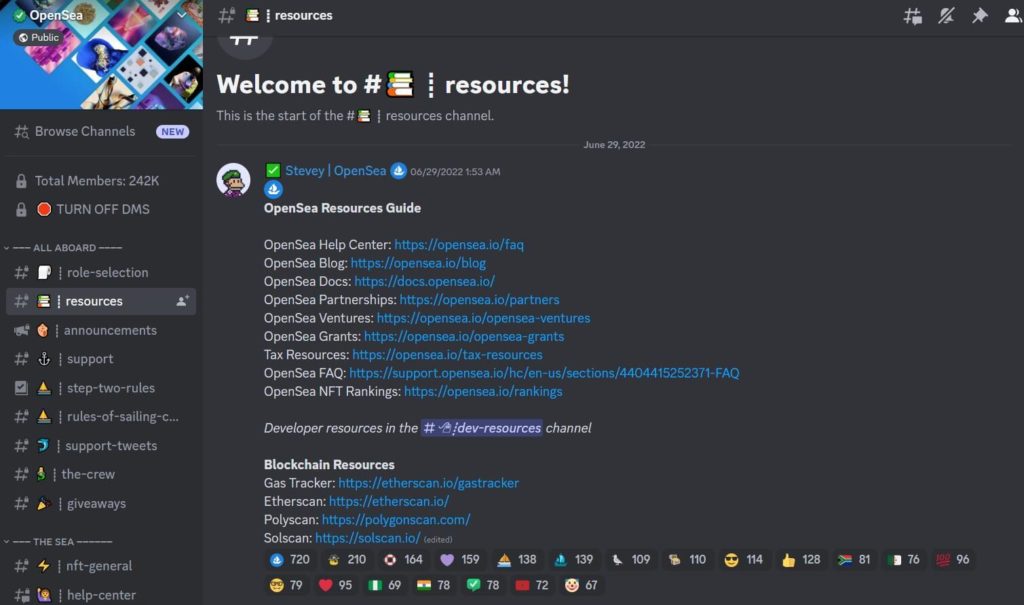Open opensea-grants link
The height and width of the screenshot is (605, 1024).
pos(464,336)
